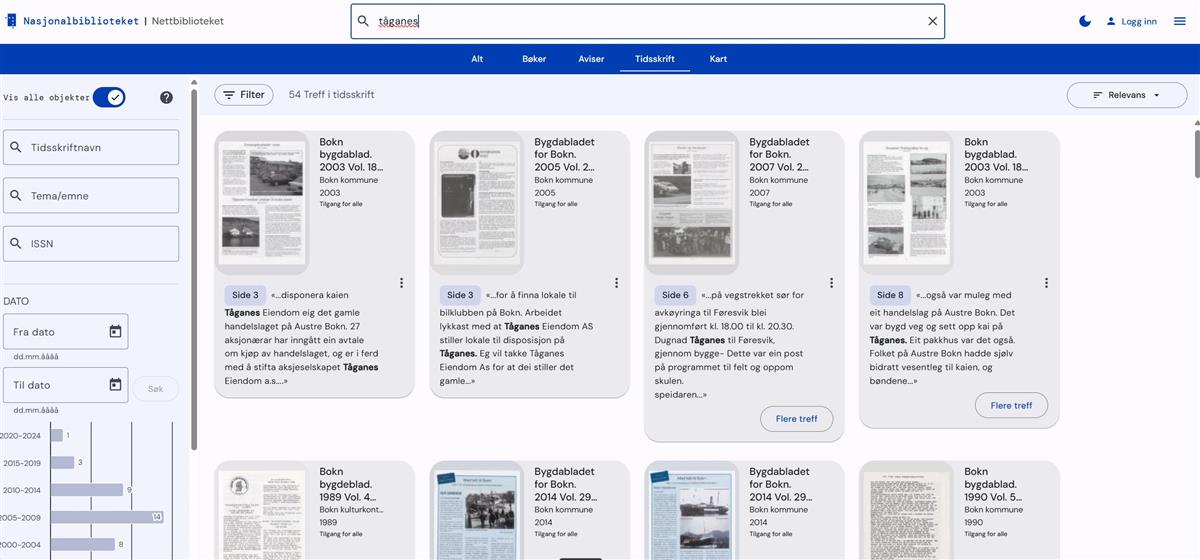Image resolution: width=1200 pixels, height=560 pixels.
Task: Open the calendar picker for Til dato
Action: click(115, 385)
